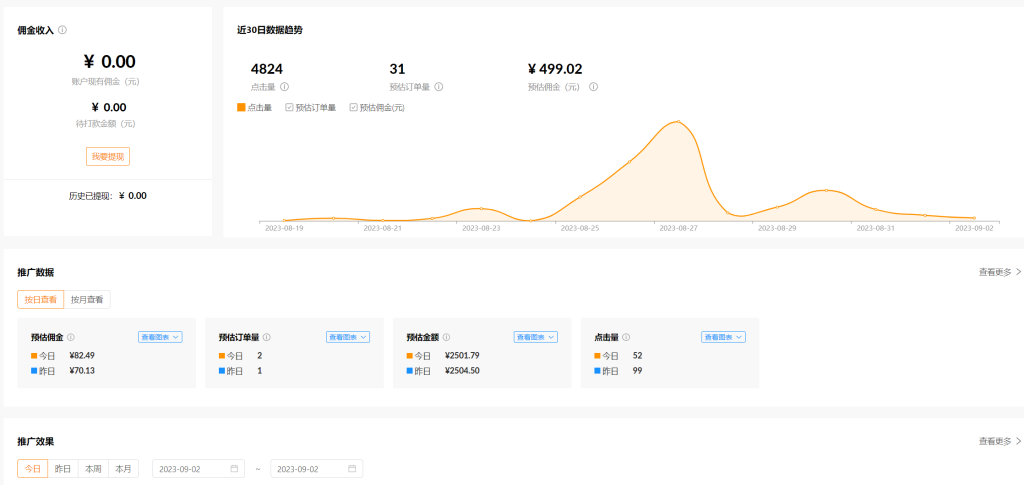The height and width of the screenshot is (485, 1024).
Task: Click info icon in 预估金额 card
Action: point(446,337)
